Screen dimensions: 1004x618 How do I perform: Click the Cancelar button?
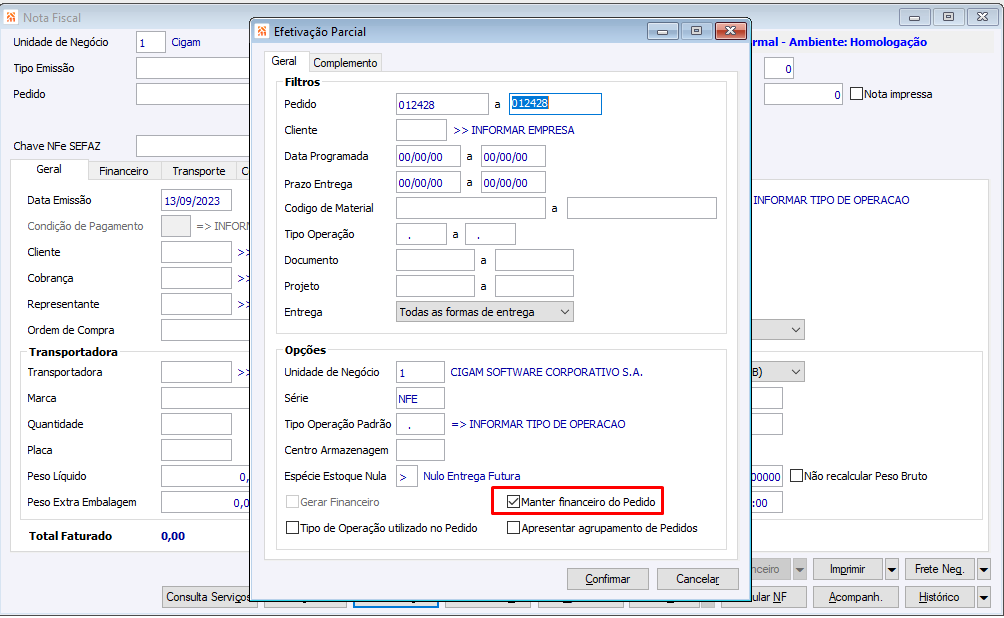(697, 579)
